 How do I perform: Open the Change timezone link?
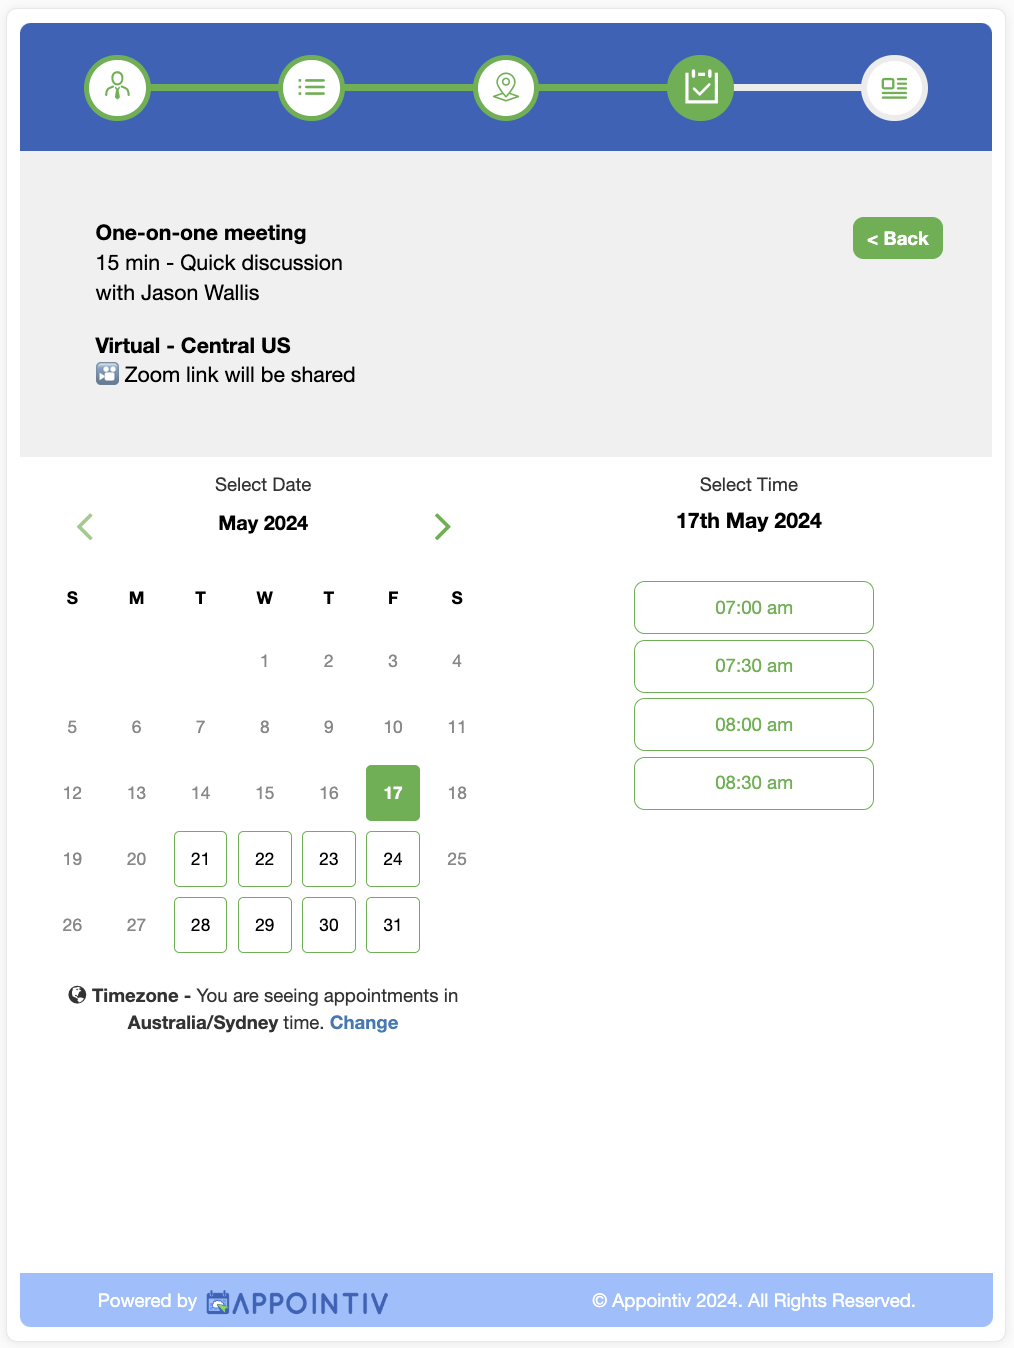[x=364, y=1022]
